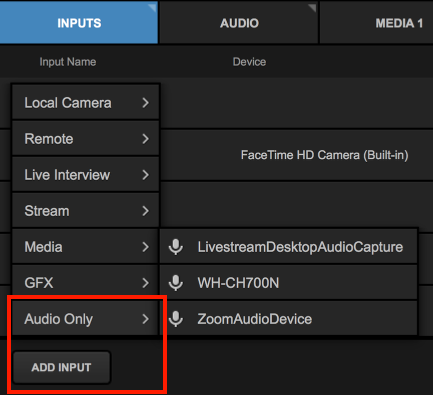Click the Input Name column header

coord(68,62)
